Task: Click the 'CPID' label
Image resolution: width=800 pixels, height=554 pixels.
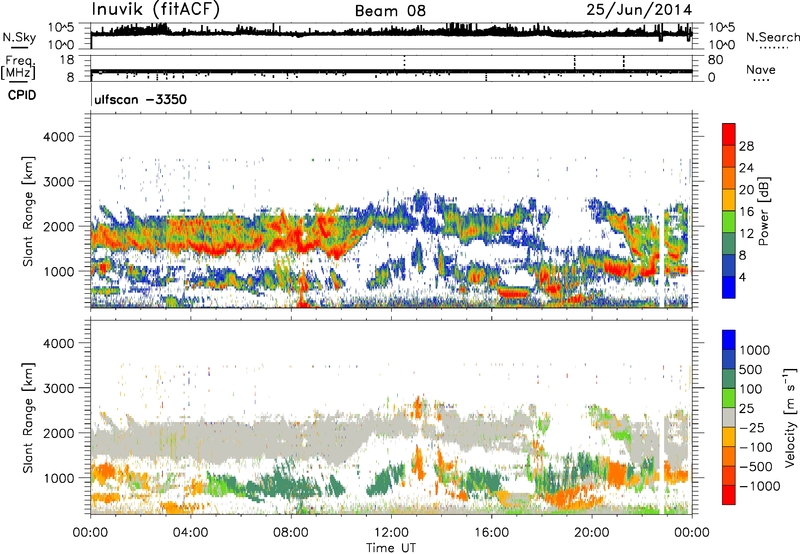Action: click(x=22, y=95)
